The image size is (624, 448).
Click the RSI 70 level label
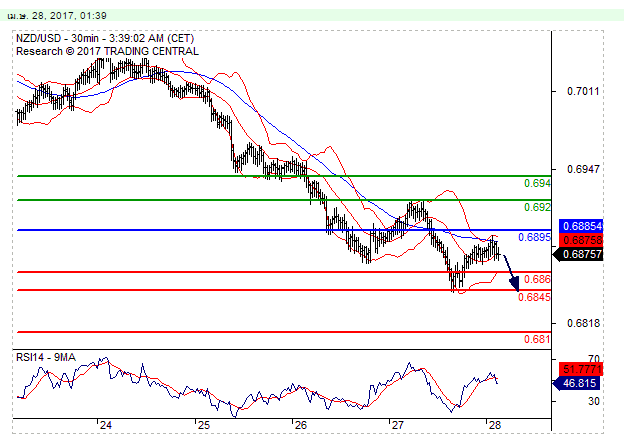tap(594, 359)
